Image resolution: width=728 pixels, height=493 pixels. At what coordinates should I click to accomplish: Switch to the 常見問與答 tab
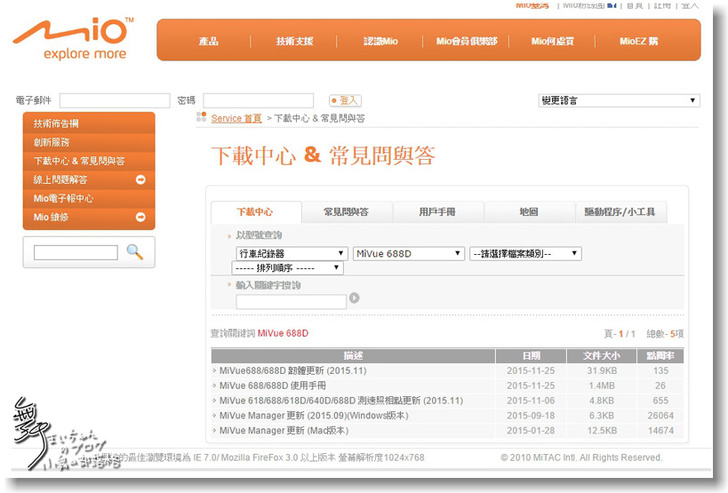click(346, 212)
